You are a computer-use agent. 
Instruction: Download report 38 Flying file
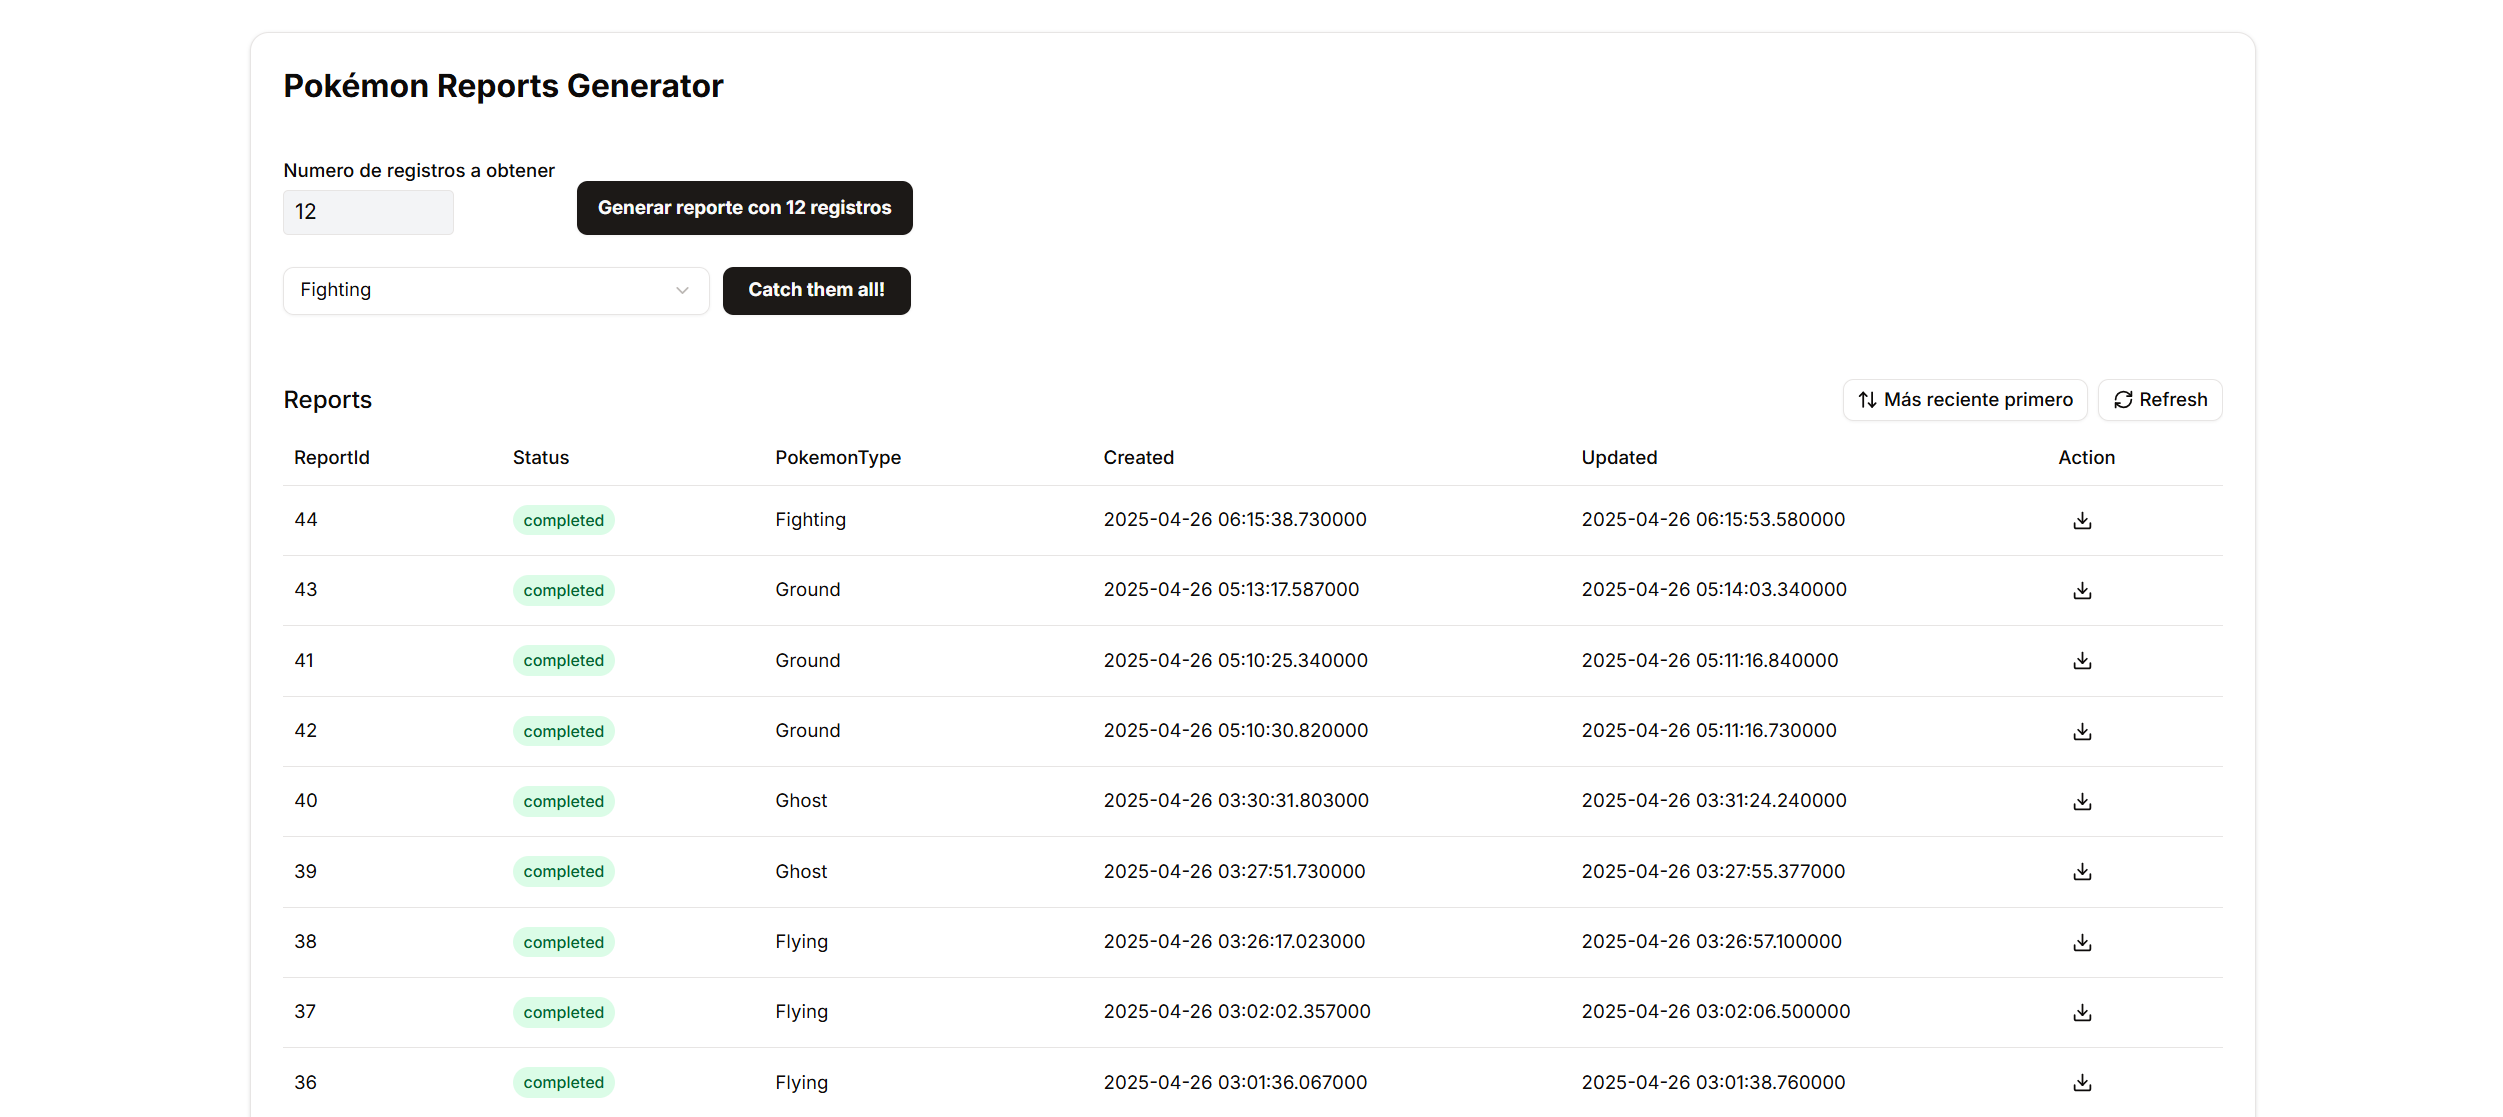[2082, 943]
